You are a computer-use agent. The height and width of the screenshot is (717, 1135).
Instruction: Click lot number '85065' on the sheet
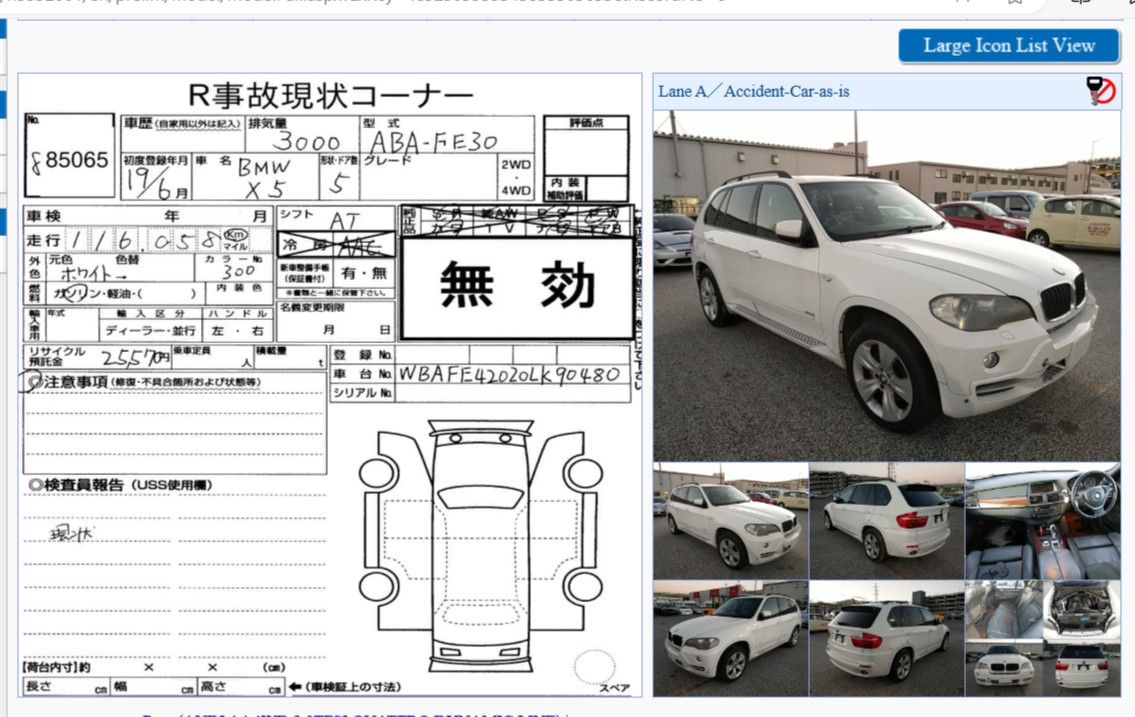(x=77, y=160)
